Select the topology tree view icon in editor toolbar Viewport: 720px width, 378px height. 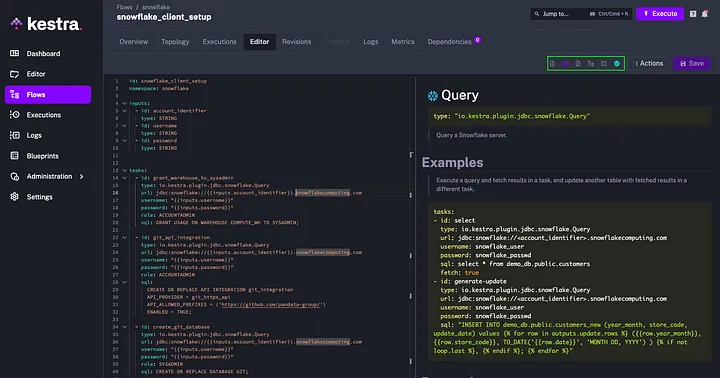(x=591, y=63)
